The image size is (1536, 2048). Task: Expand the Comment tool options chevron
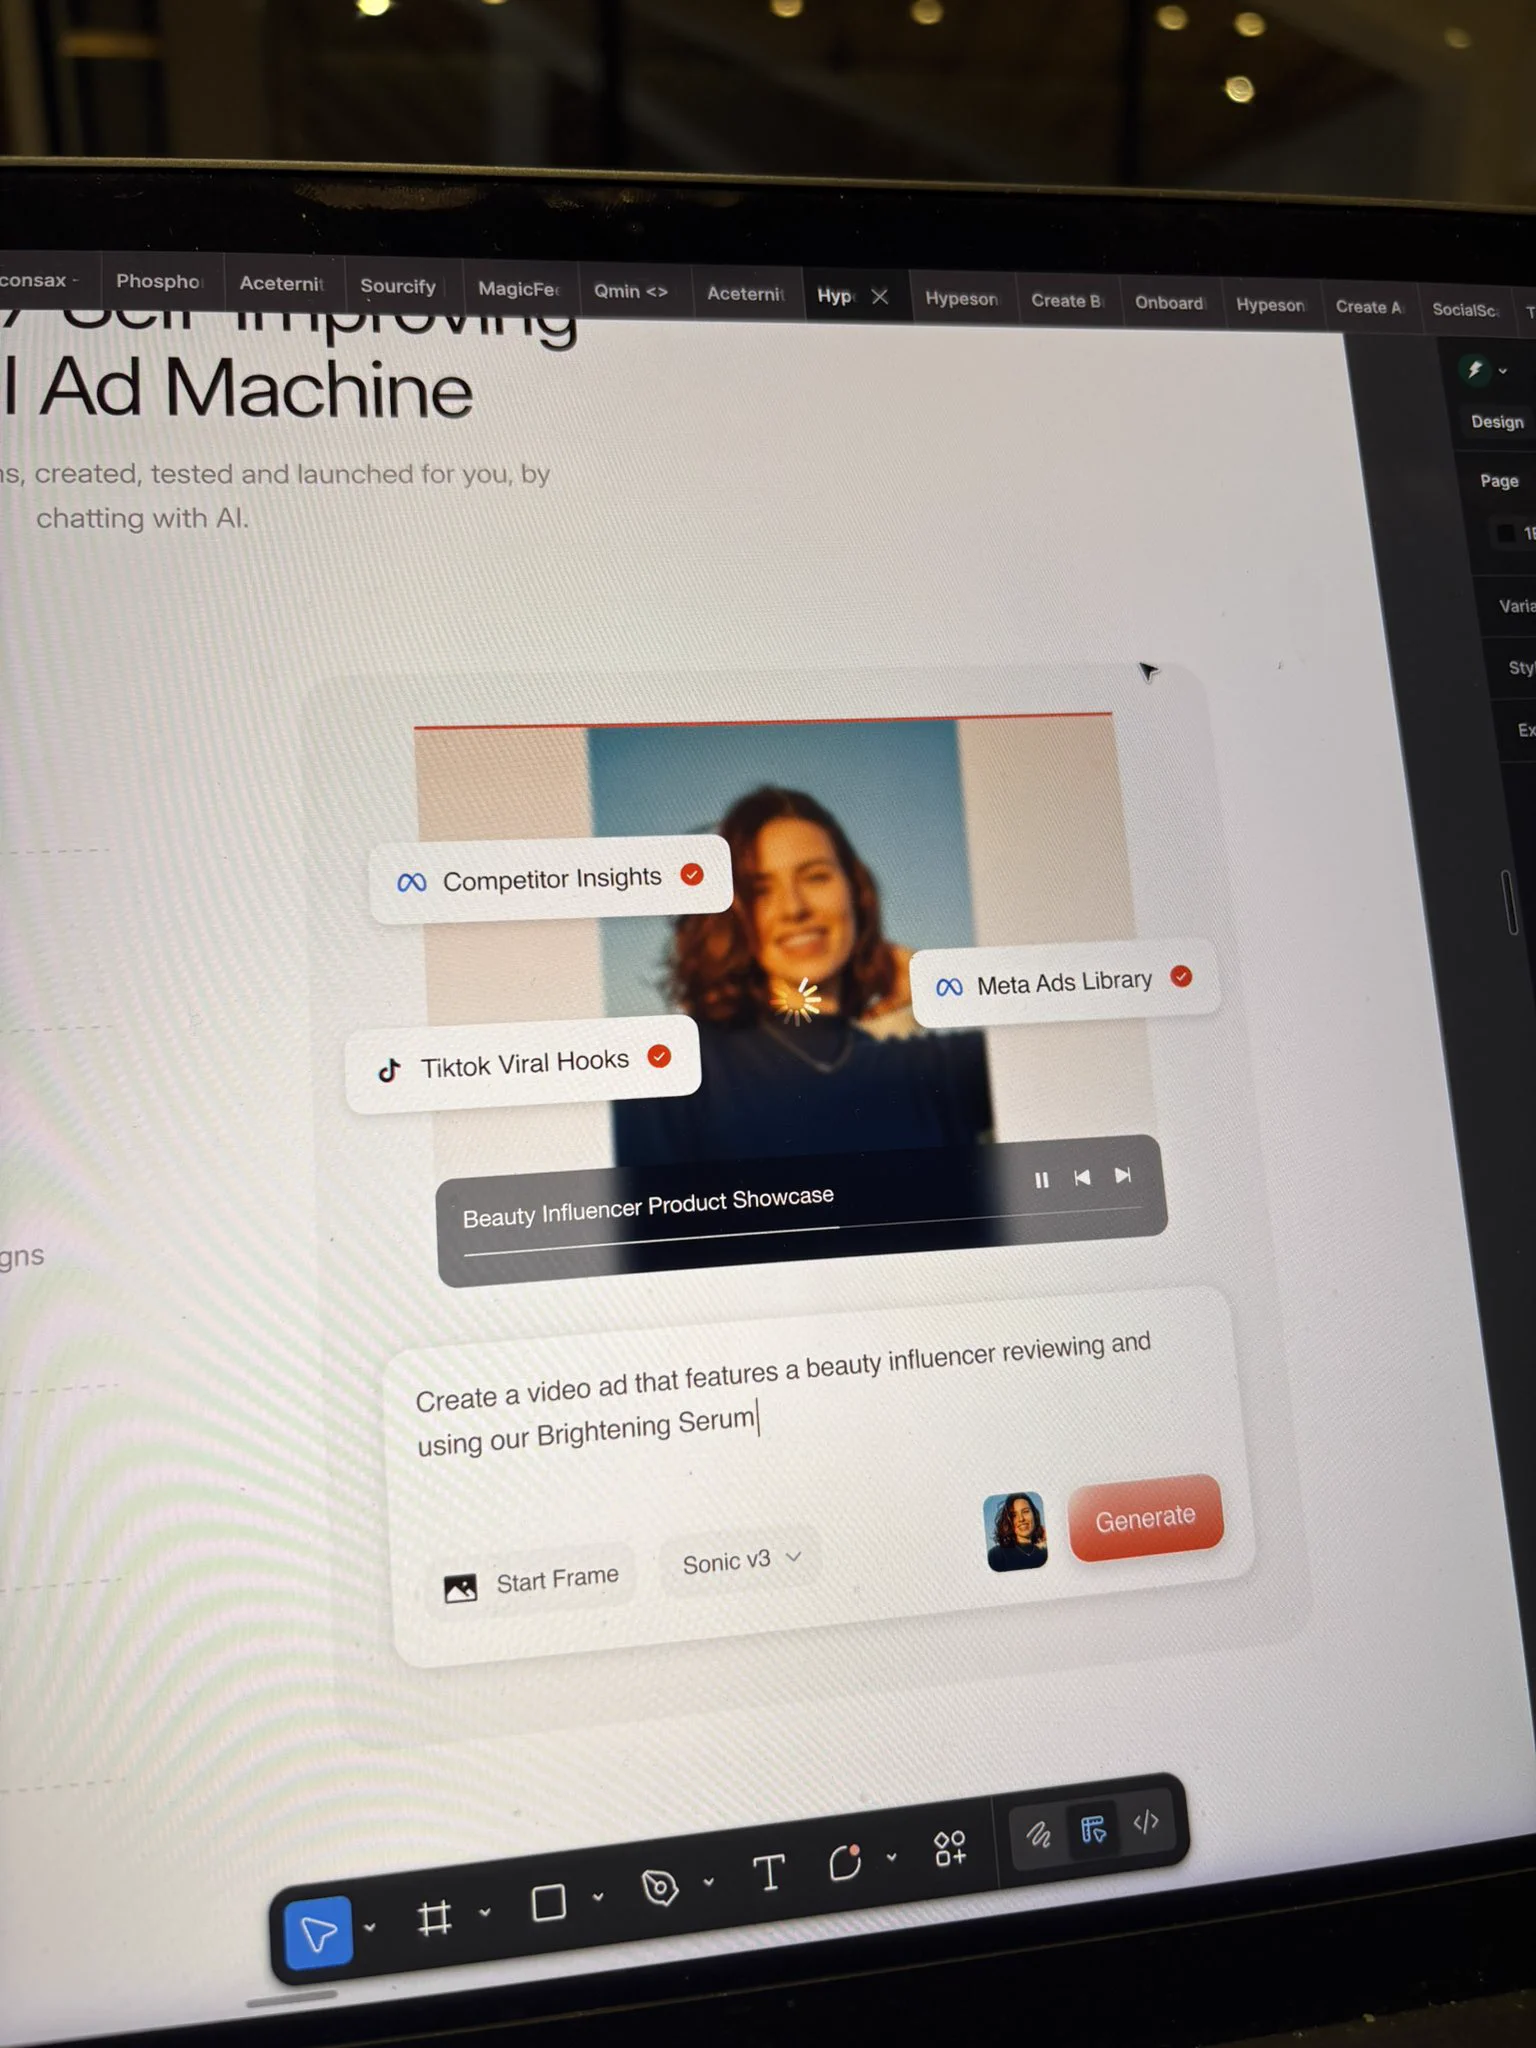pos(892,1857)
